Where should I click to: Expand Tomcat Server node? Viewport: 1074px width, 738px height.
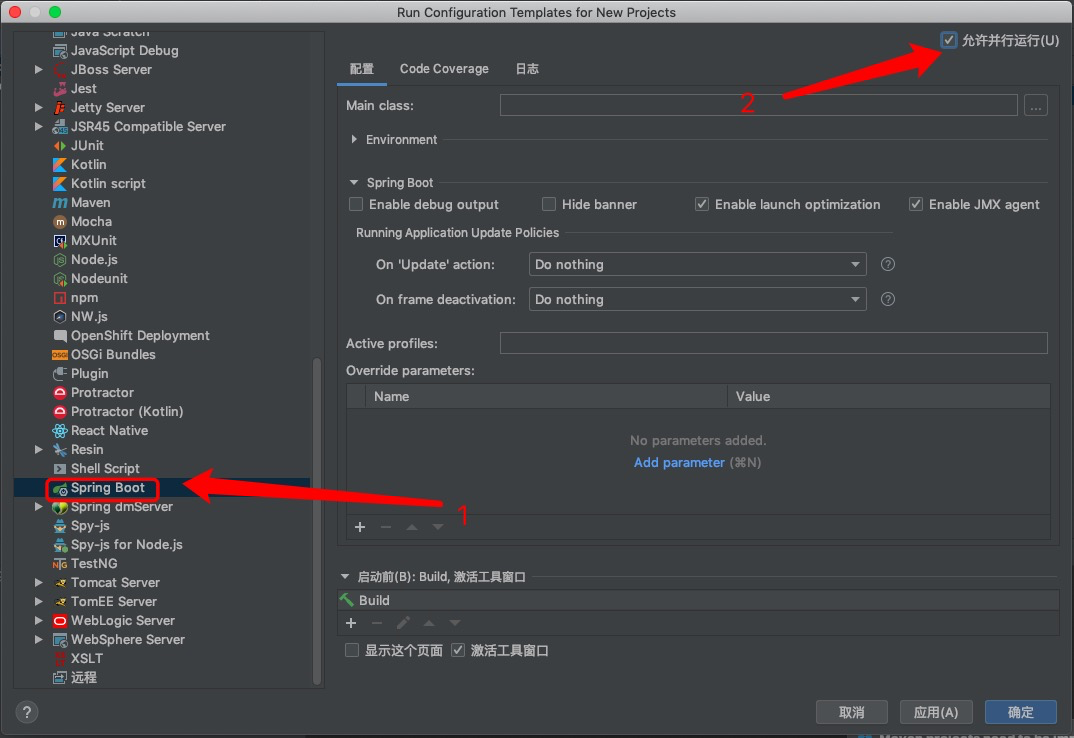pyautogui.click(x=39, y=582)
